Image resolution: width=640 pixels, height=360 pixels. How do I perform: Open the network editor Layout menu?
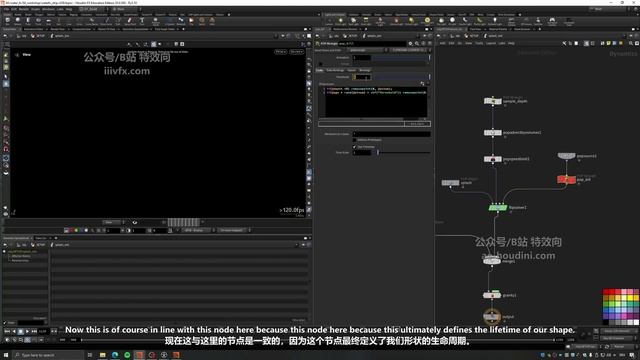[491, 43]
